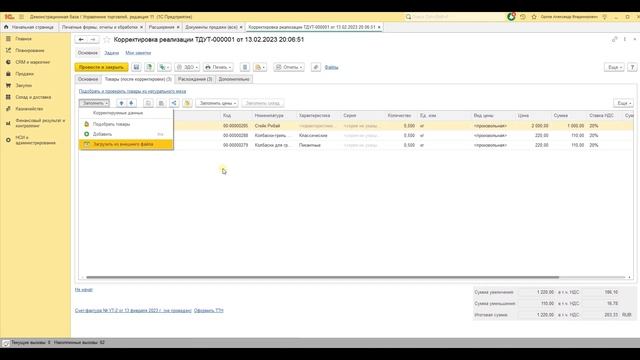640x360 pixels.
Task: Click Подобрать и проверить товары link
Action: tap(132, 91)
